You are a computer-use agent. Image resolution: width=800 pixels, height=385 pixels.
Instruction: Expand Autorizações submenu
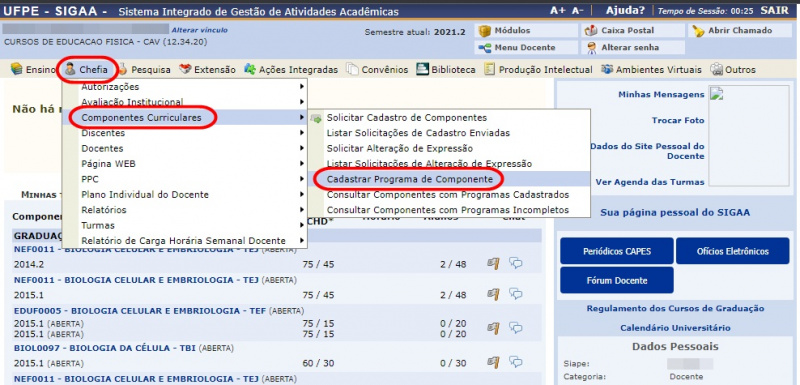185,87
